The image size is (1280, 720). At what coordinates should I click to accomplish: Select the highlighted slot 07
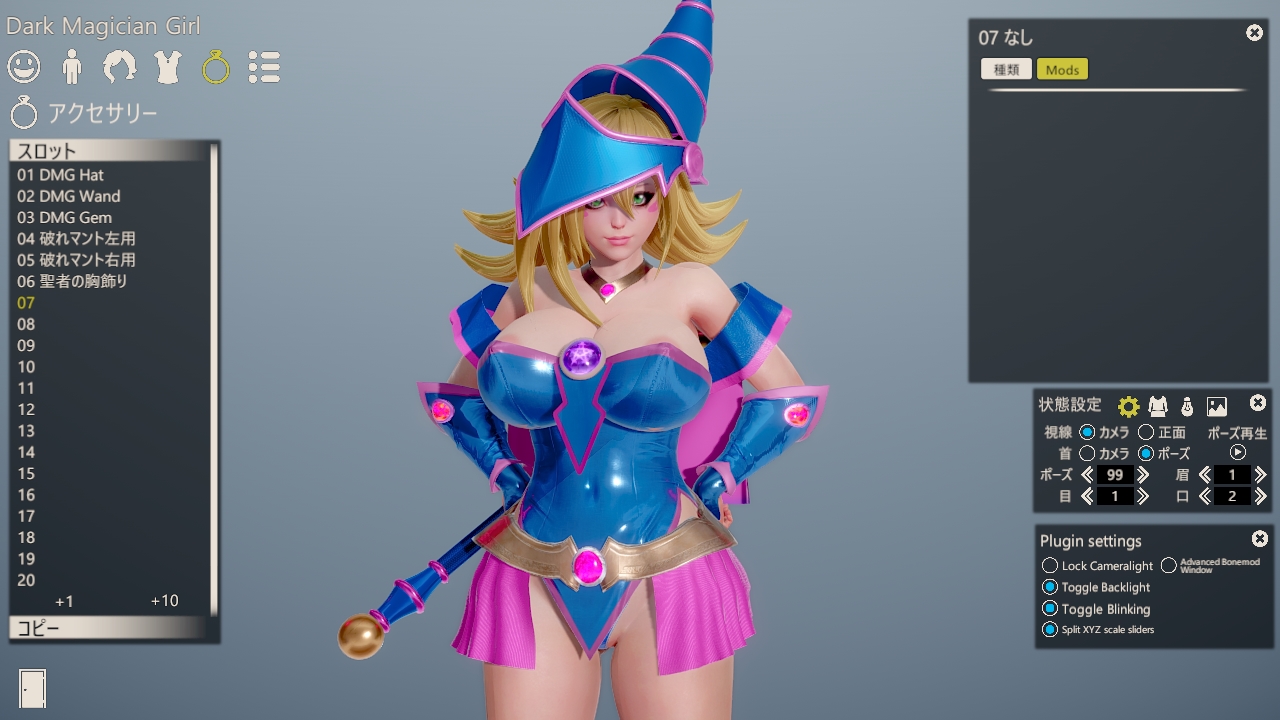pos(110,303)
